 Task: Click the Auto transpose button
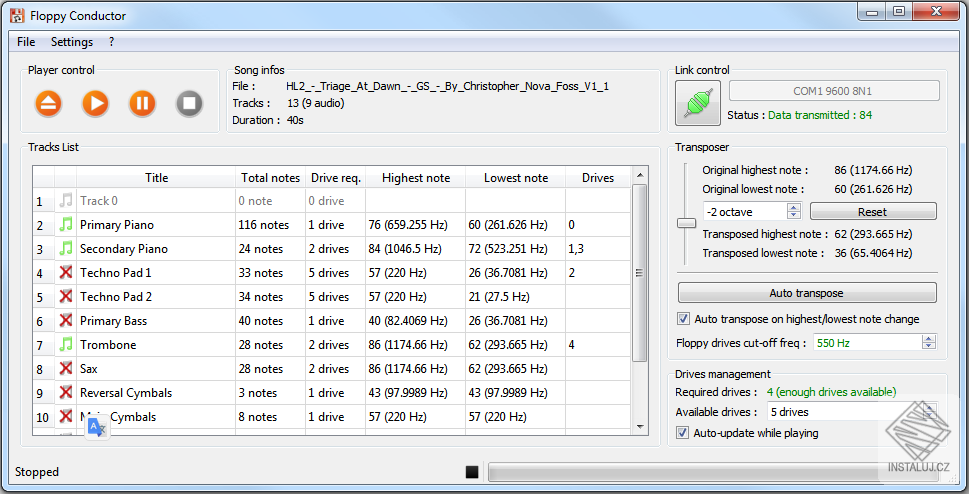click(806, 293)
